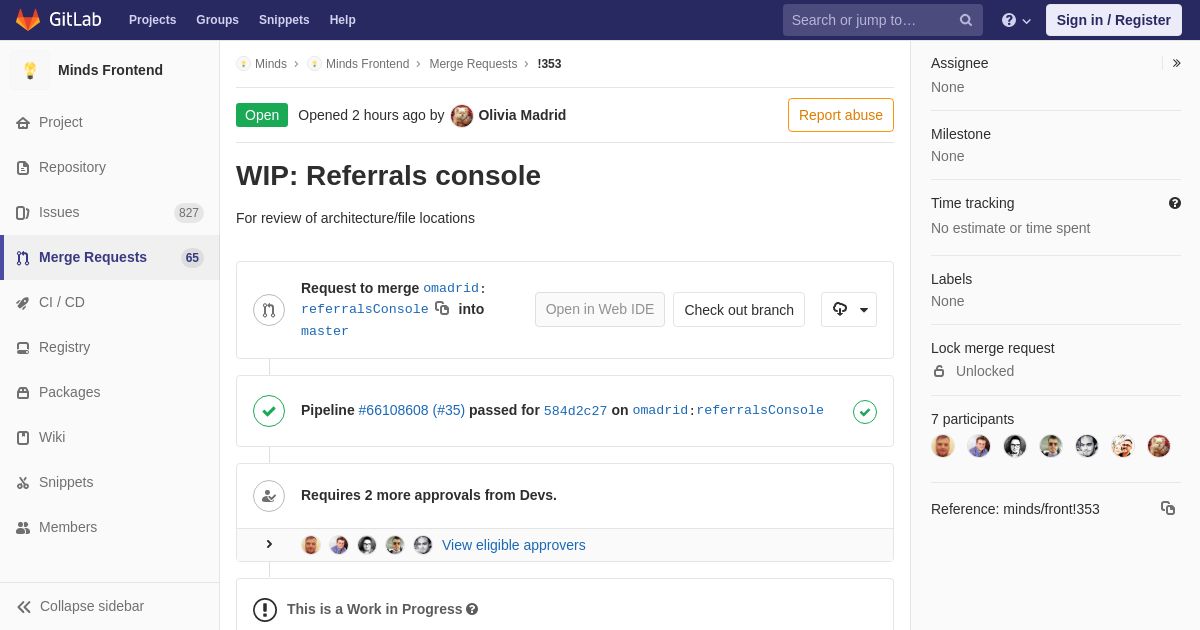Click the GitLab fox logo
1200x630 pixels.
pos(28,20)
